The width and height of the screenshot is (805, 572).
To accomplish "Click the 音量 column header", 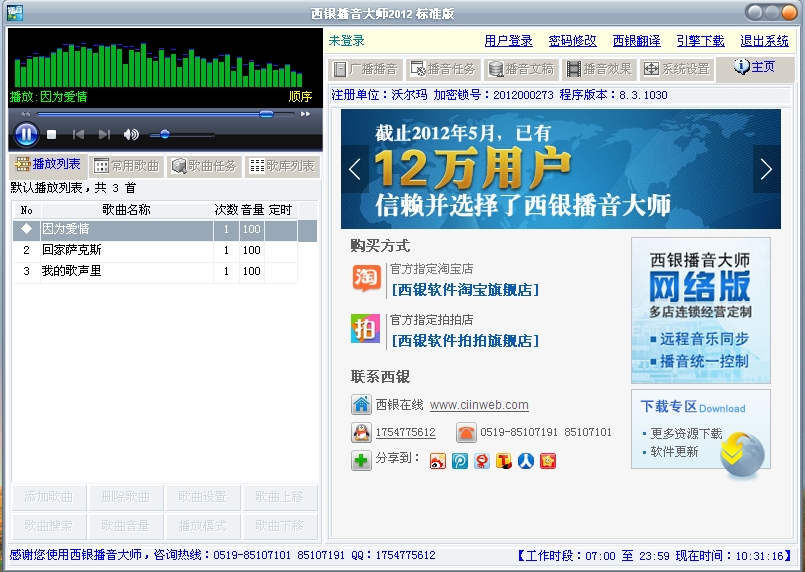I will [252, 209].
